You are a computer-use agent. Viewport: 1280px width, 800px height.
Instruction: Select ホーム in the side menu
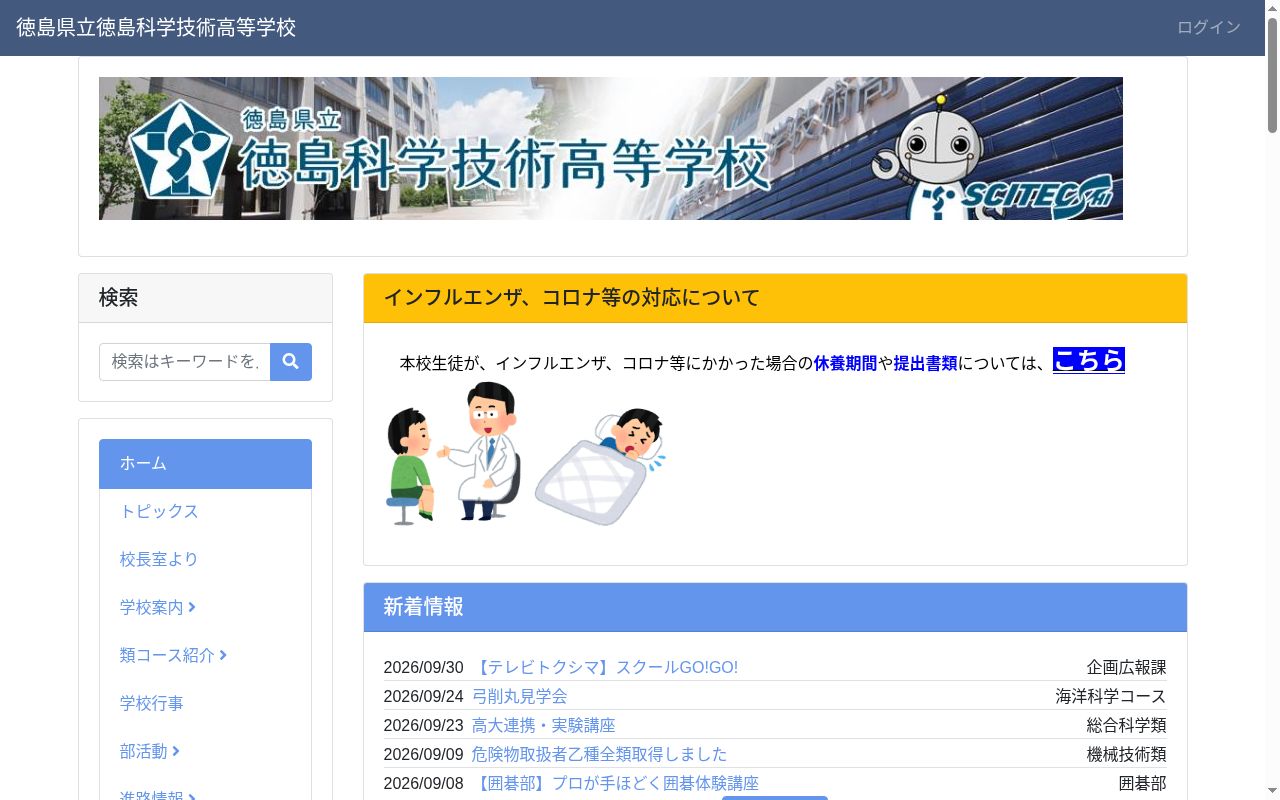pyautogui.click(x=205, y=464)
